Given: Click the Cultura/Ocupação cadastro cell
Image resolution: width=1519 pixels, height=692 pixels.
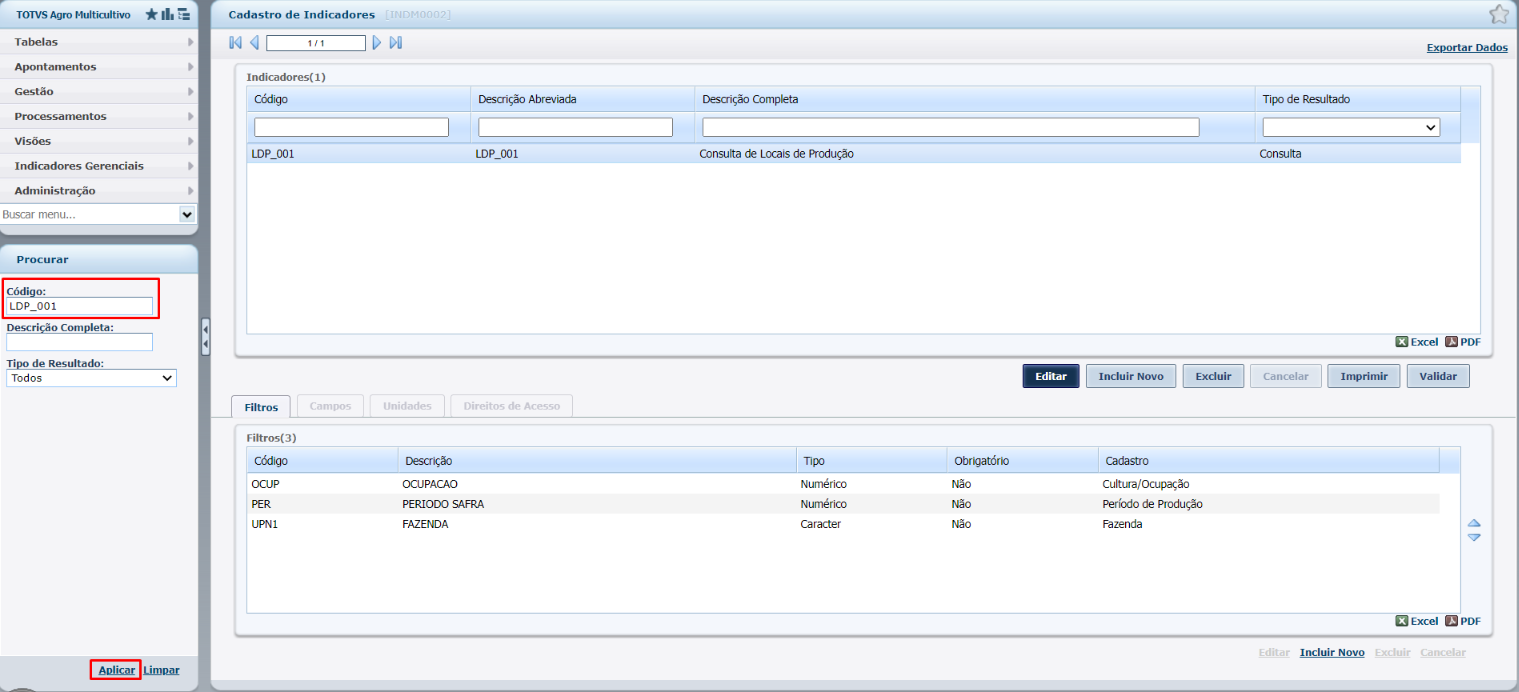Looking at the screenshot, I should [x=1145, y=484].
